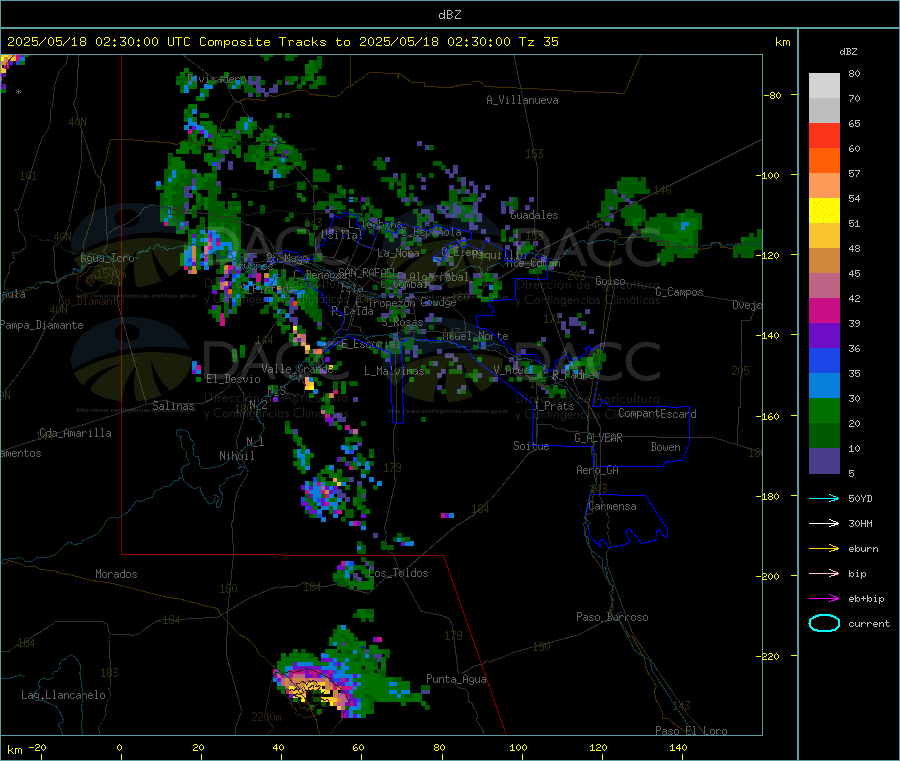Click the 'Tz 35' value in the header
900x761 pixels.
(x=538, y=42)
